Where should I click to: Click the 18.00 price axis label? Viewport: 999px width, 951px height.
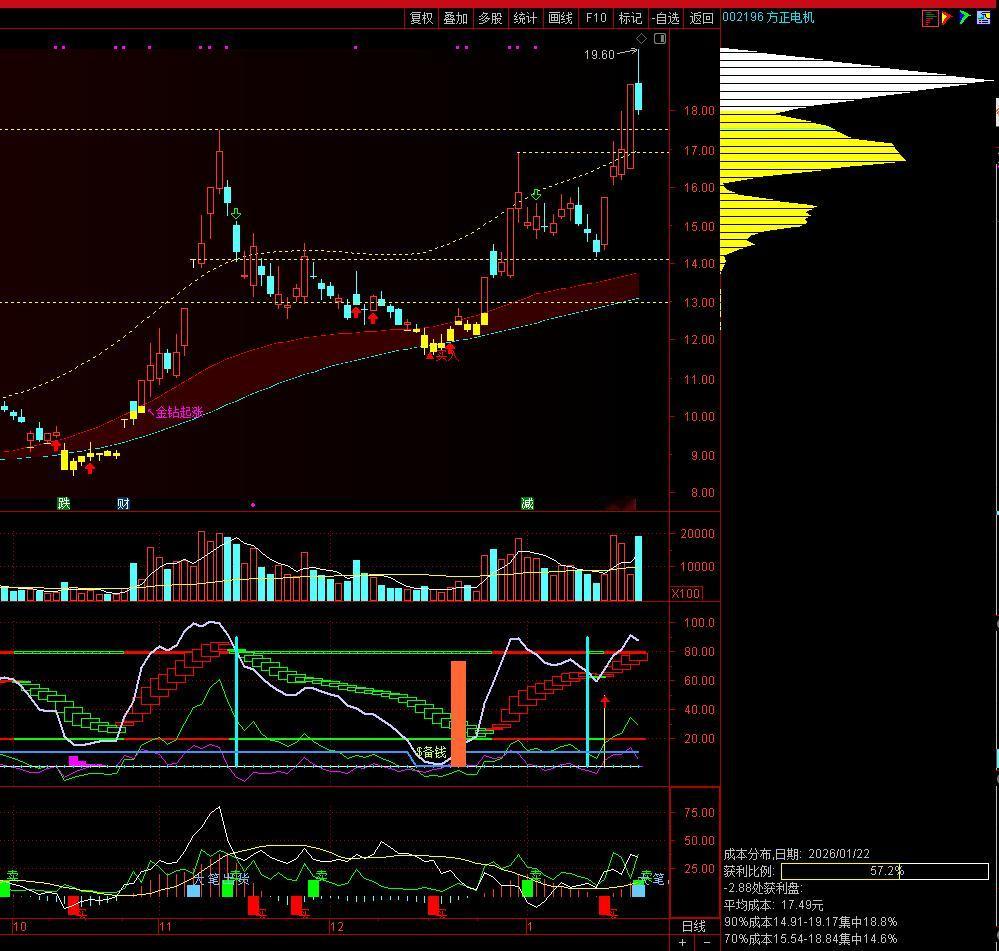[699, 110]
